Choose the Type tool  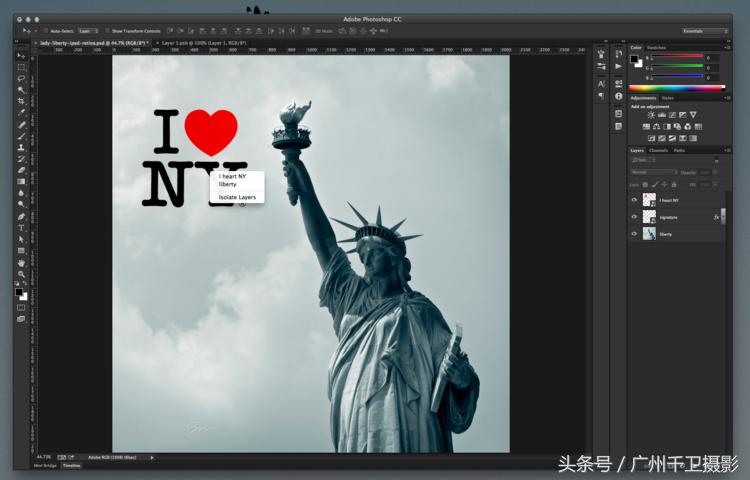[x=21, y=228]
